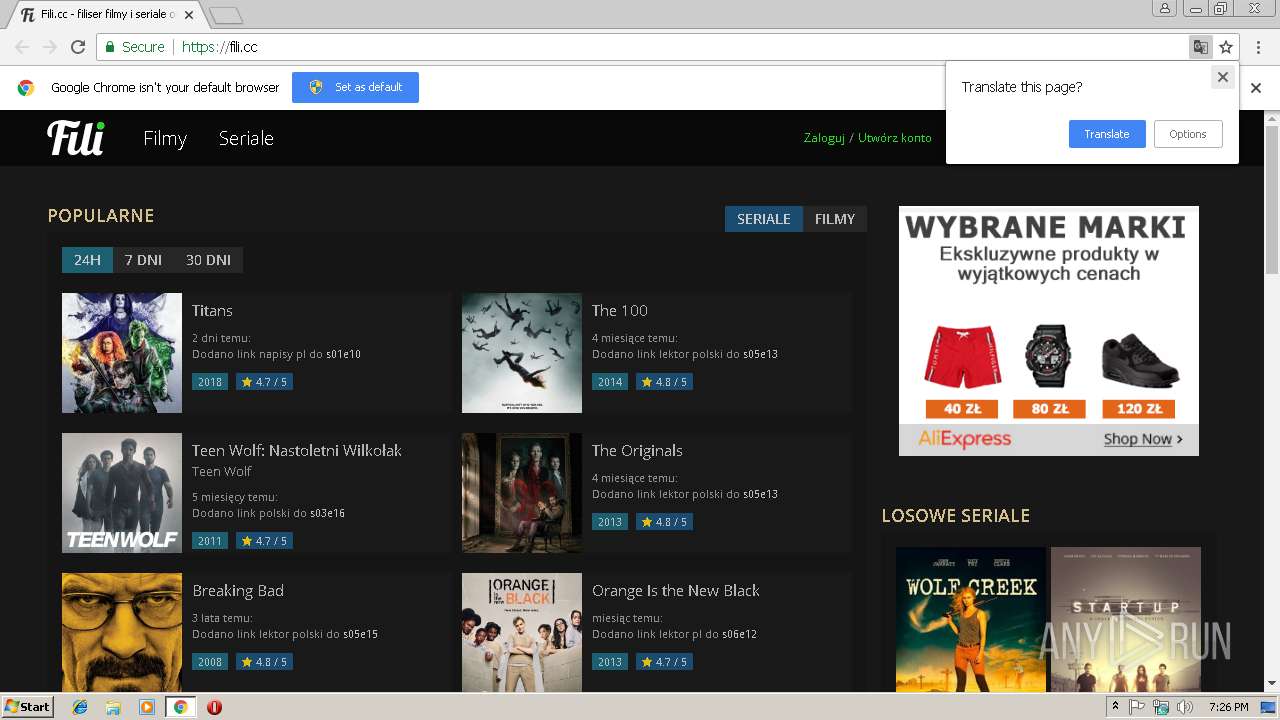This screenshot has height=720, width=1280.
Task: Click Utwórz konto link
Action: (x=894, y=138)
